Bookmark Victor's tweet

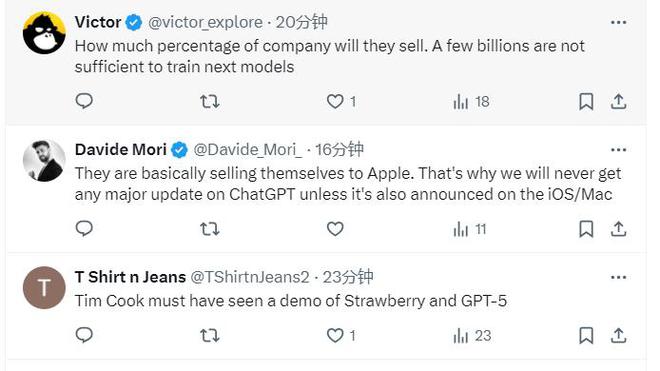[x=586, y=101]
